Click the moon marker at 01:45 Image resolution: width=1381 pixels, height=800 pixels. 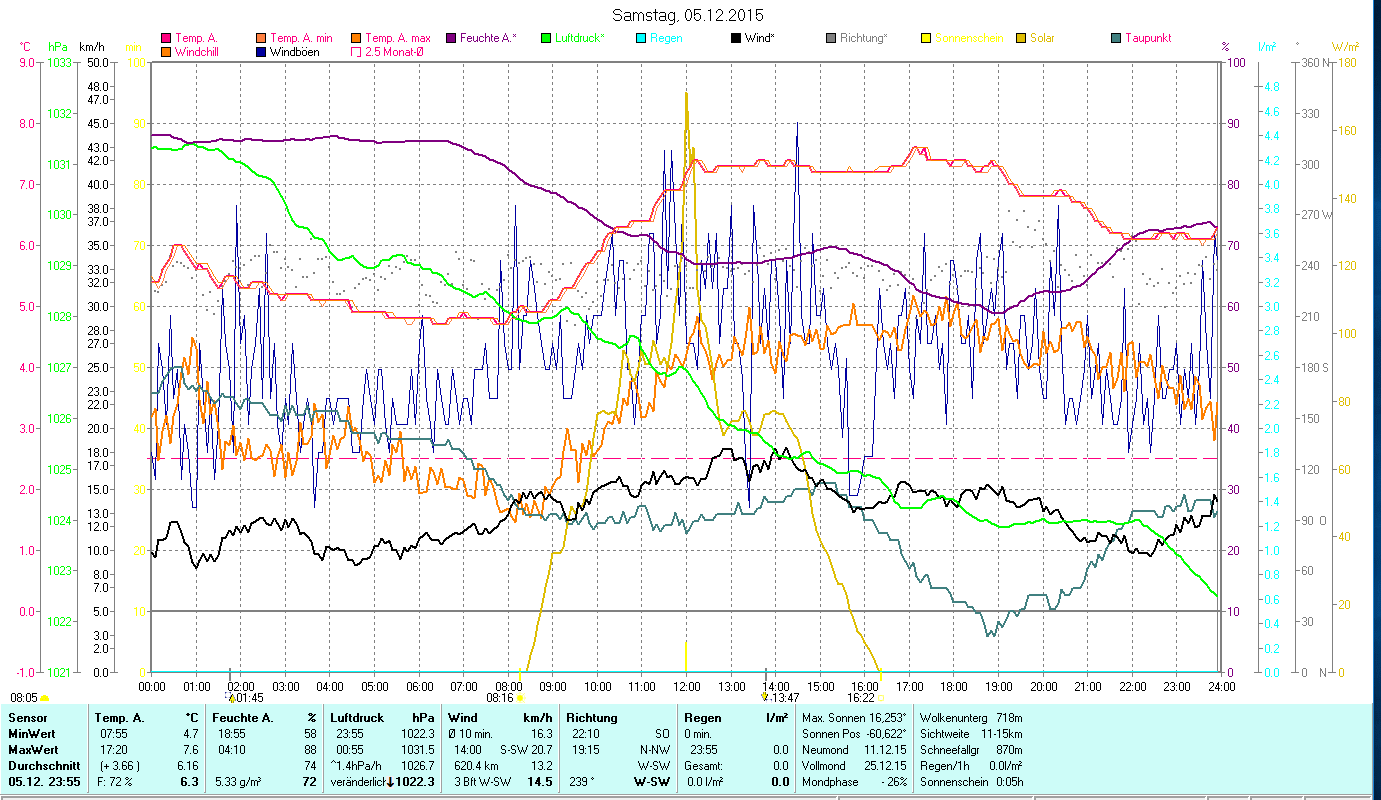(229, 697)
